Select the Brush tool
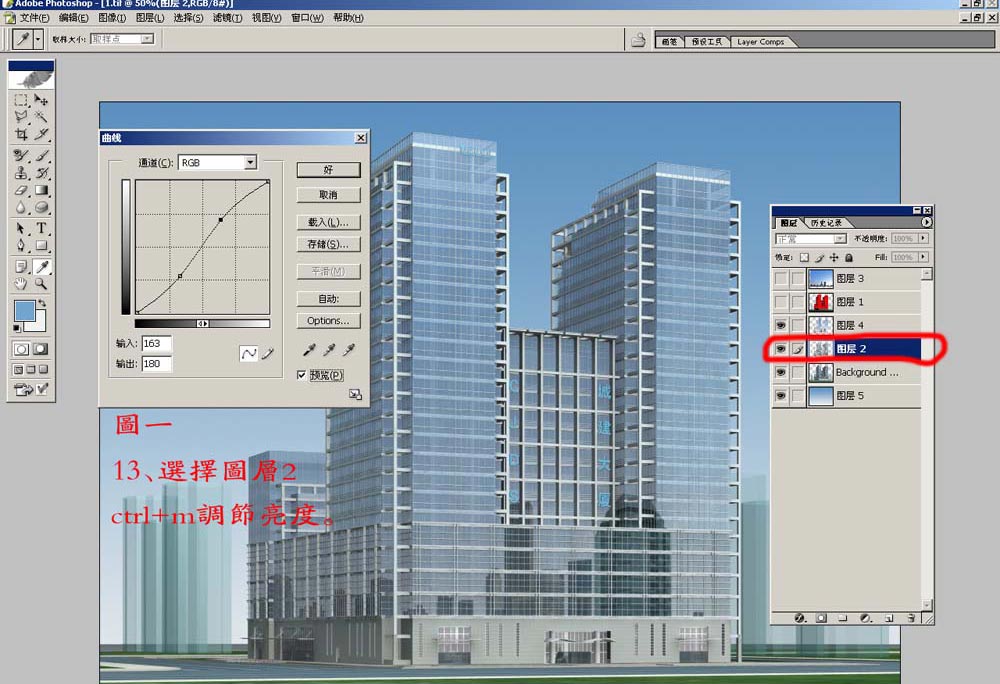The width and height of the screenshot is (1000, 684). [x=41, y=155]
